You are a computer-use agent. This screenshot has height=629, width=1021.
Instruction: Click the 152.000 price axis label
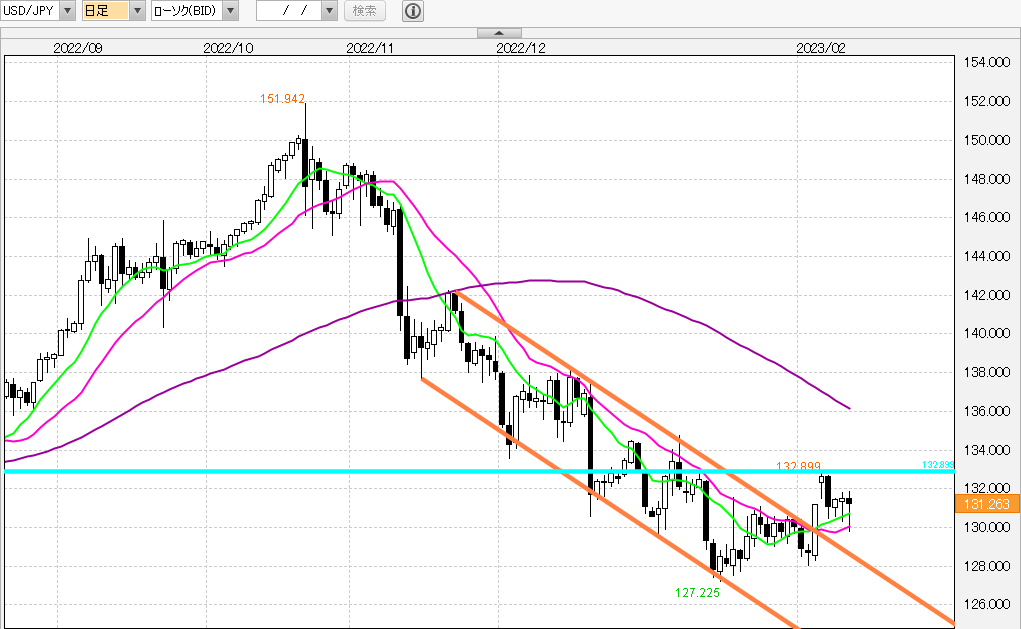(986, 101)
